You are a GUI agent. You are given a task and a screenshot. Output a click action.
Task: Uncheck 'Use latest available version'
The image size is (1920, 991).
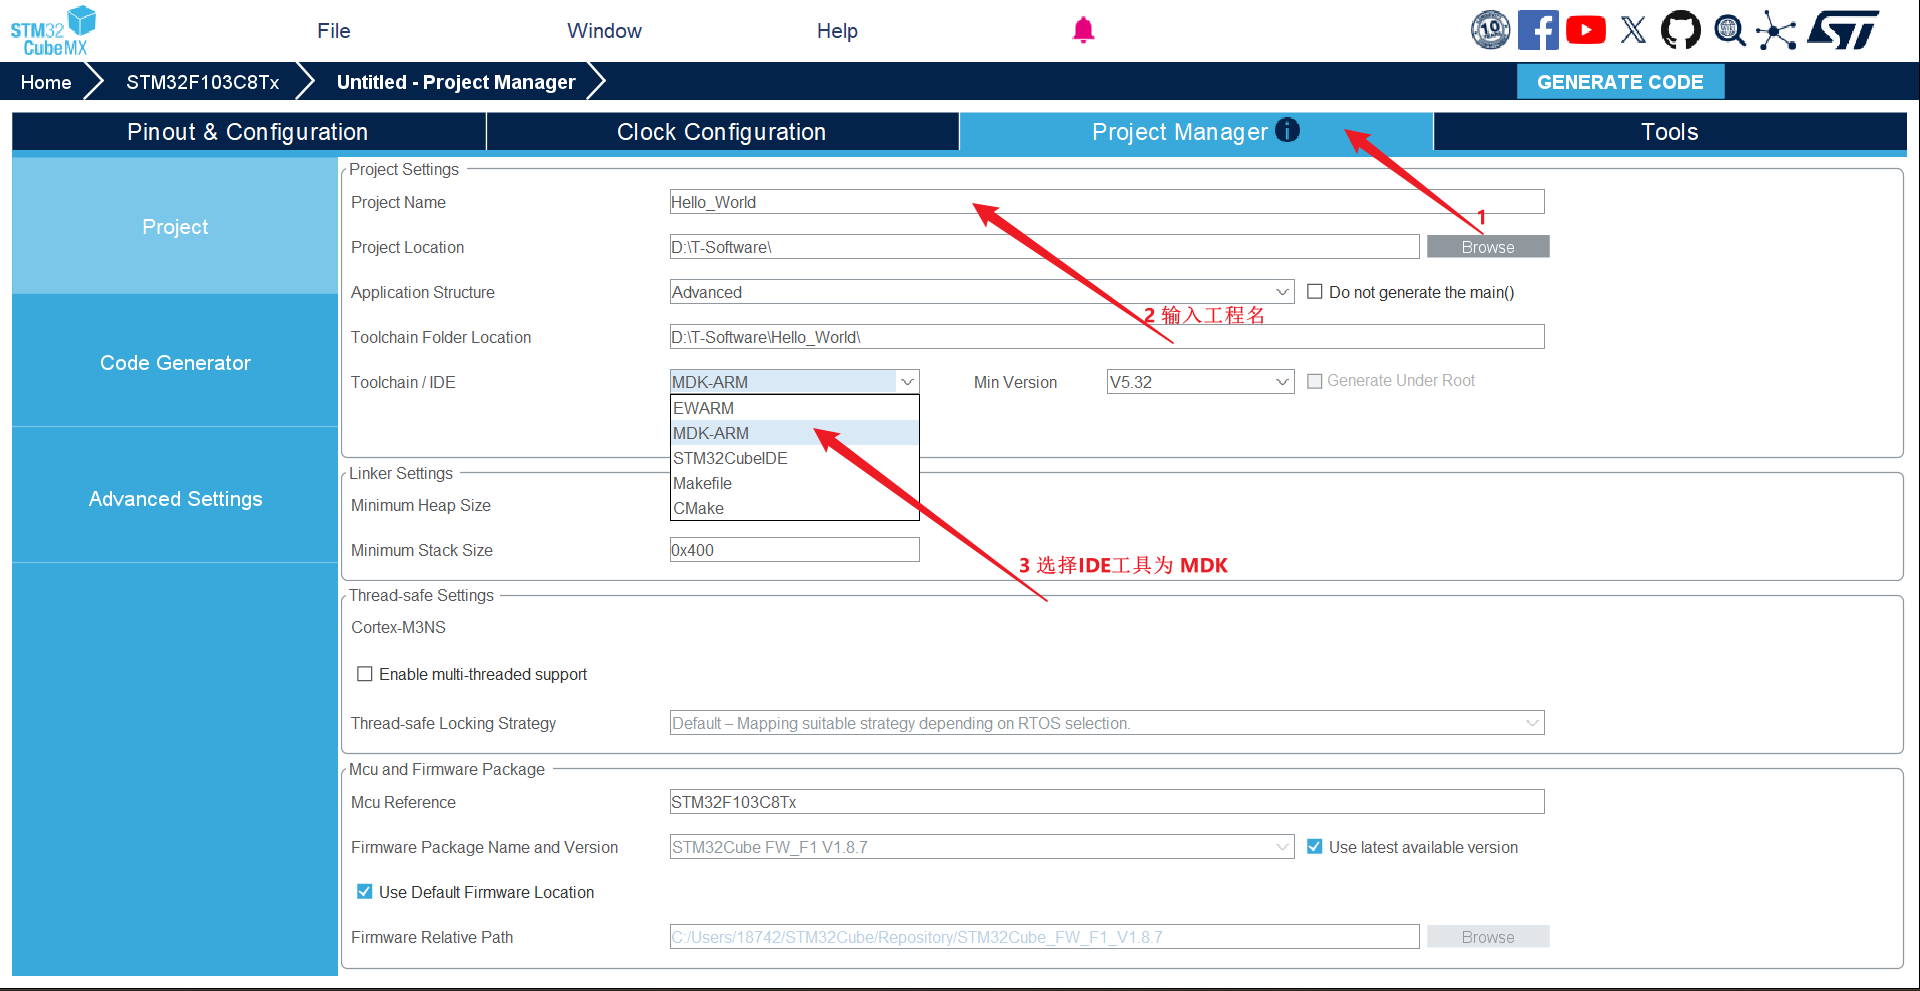pos(1315,847)
